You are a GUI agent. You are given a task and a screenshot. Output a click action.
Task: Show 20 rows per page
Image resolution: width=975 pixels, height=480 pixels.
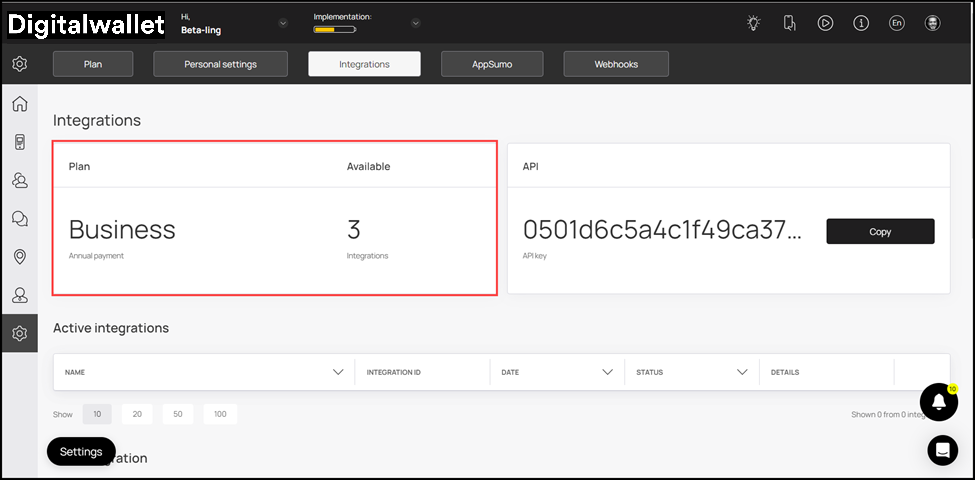136,414
